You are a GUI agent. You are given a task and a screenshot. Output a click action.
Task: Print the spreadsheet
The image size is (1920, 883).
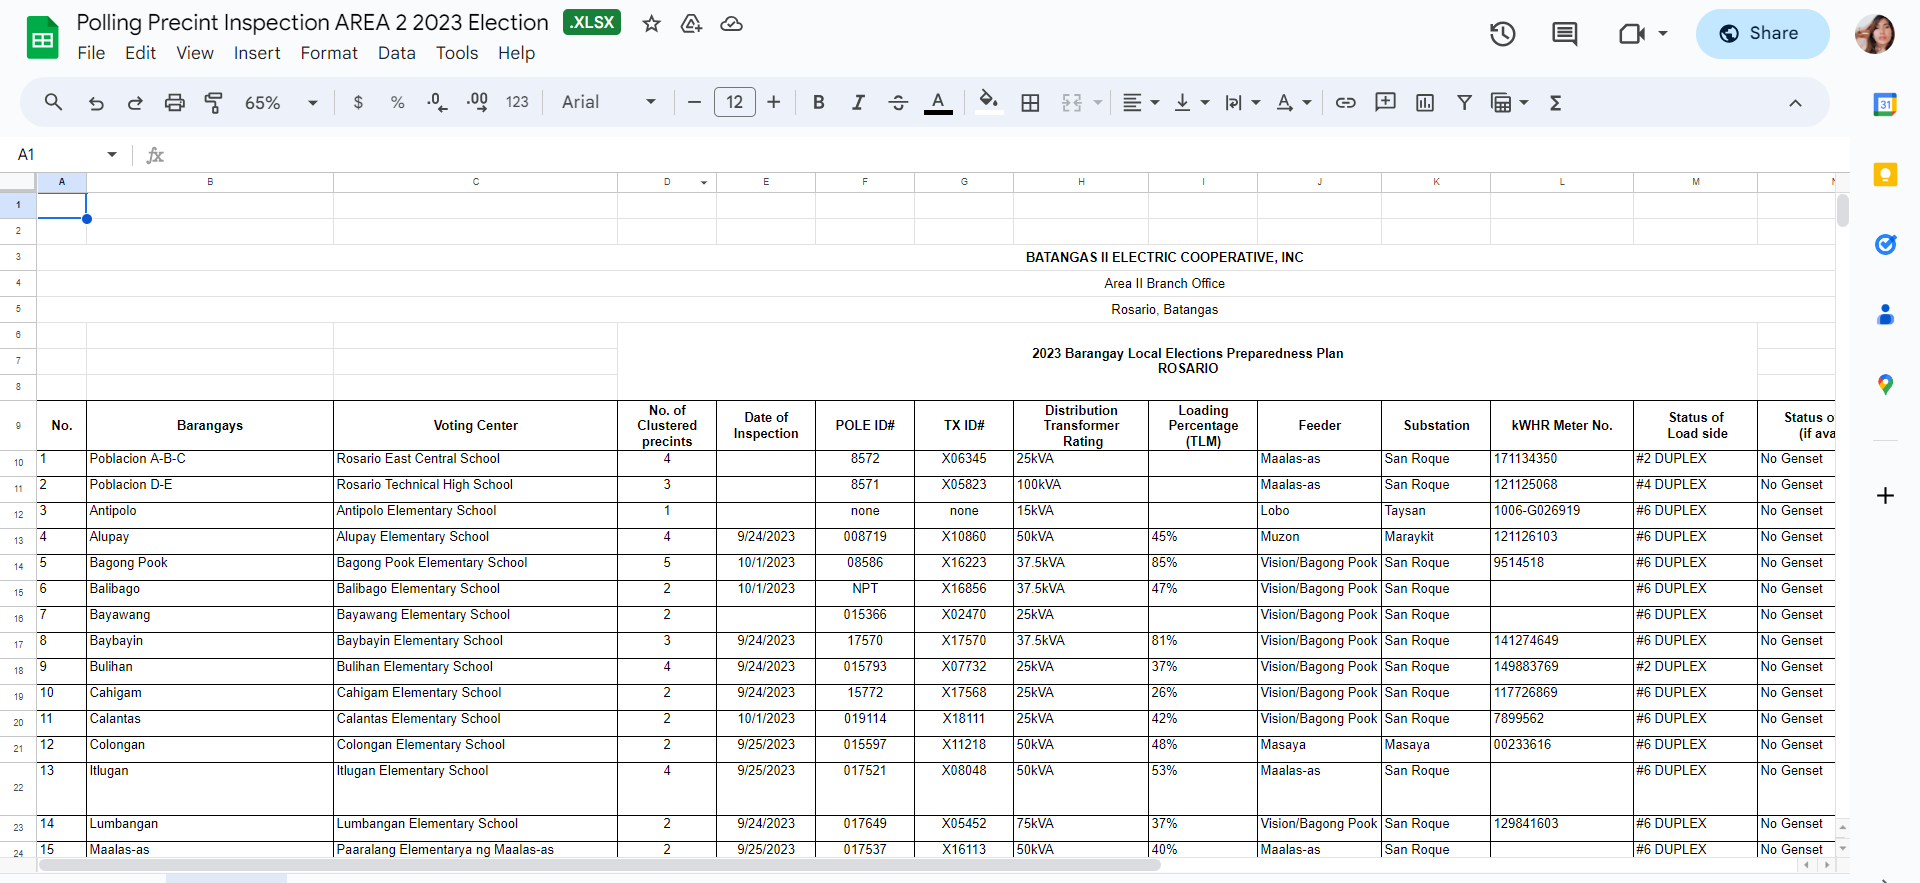coord(174,102)
